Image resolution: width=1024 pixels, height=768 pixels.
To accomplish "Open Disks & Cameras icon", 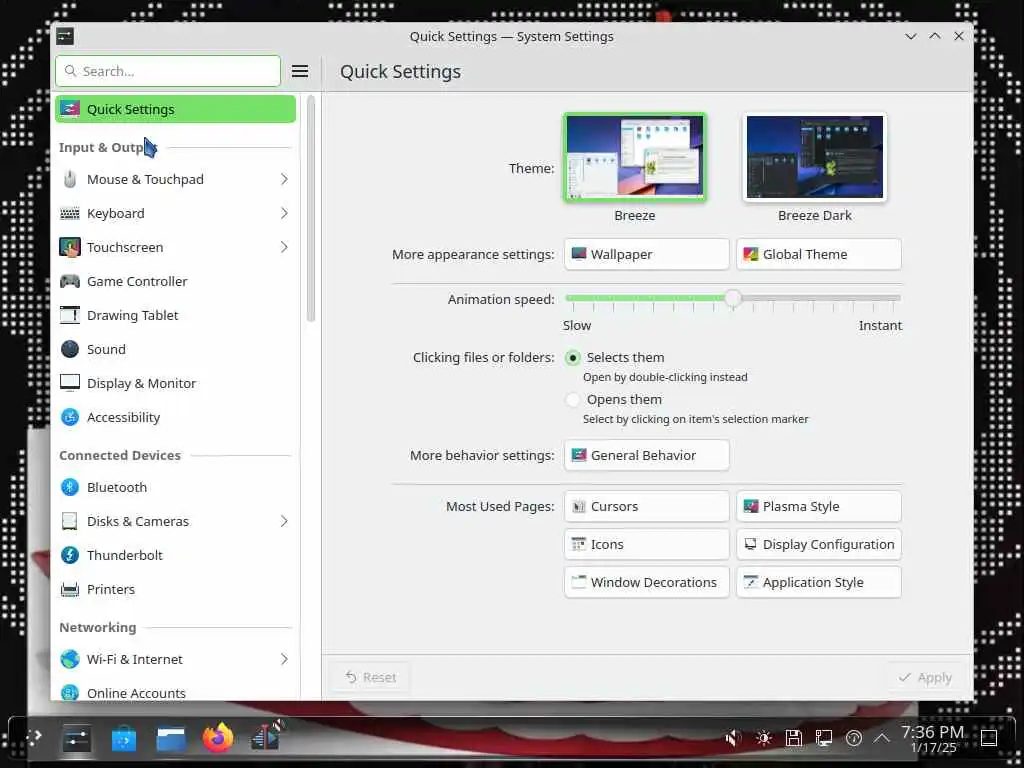I will click(x=70, y=521).
